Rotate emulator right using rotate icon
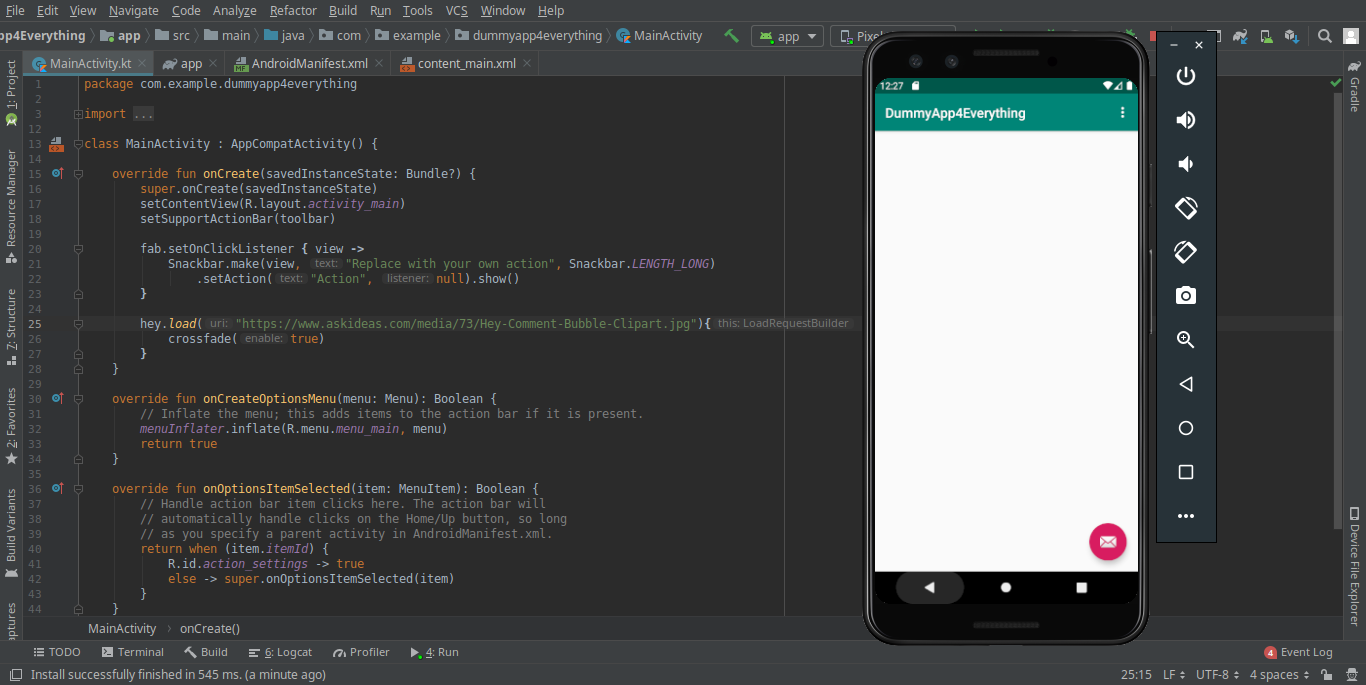 [x=1186, y=252]
